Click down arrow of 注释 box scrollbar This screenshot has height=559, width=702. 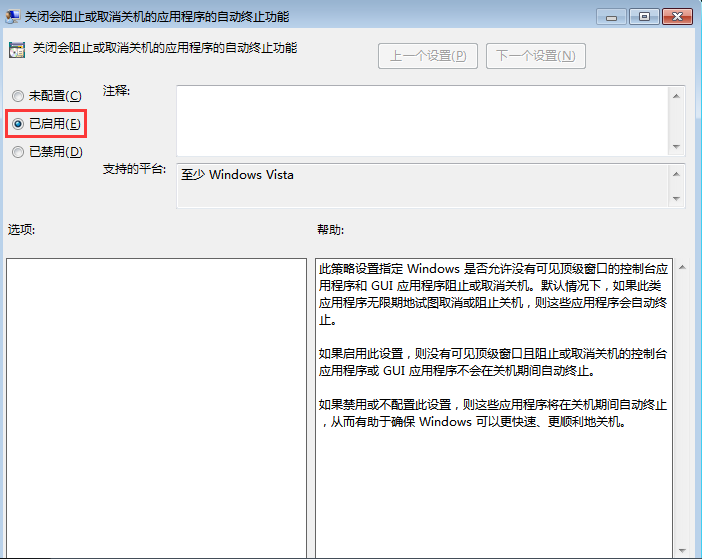point(677,146)
